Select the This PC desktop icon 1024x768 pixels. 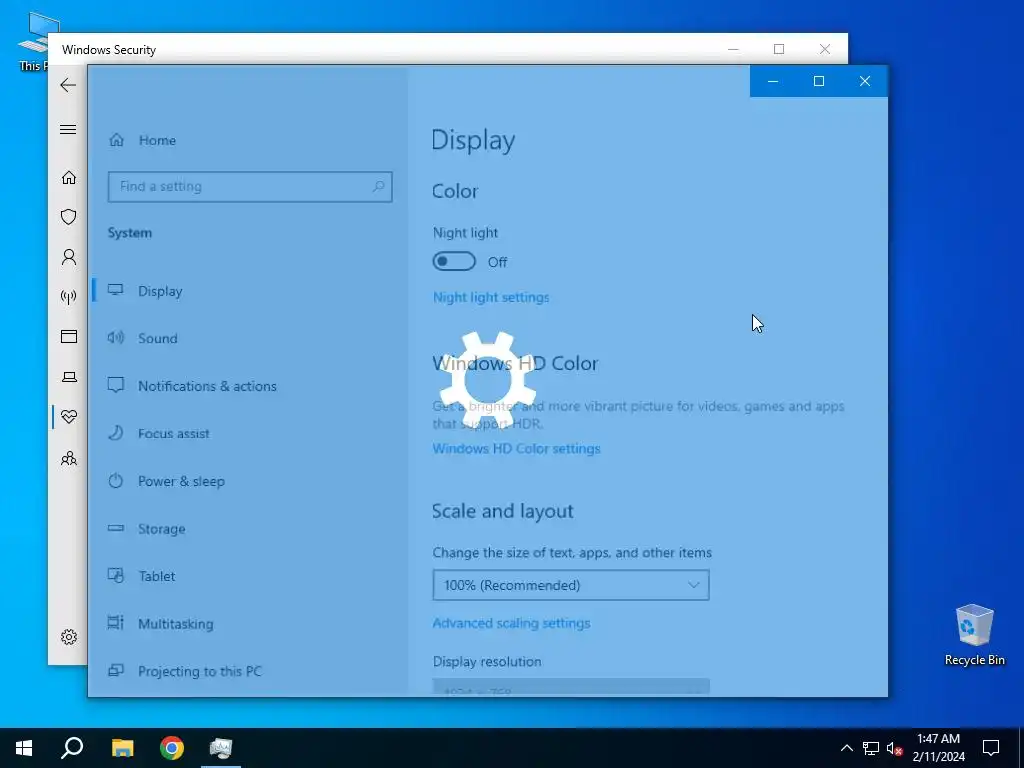click(32, 40)
